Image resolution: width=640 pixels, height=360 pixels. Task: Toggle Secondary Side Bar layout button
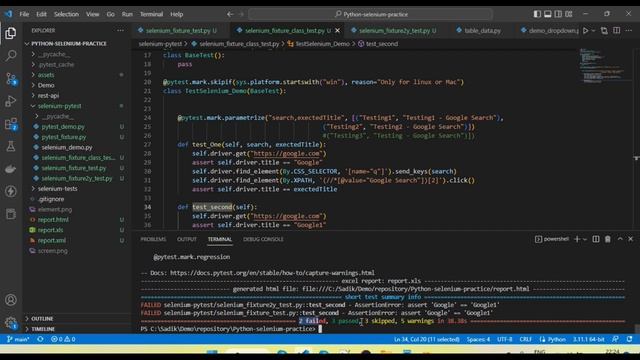pyautogui.click(x=558, y=14)
